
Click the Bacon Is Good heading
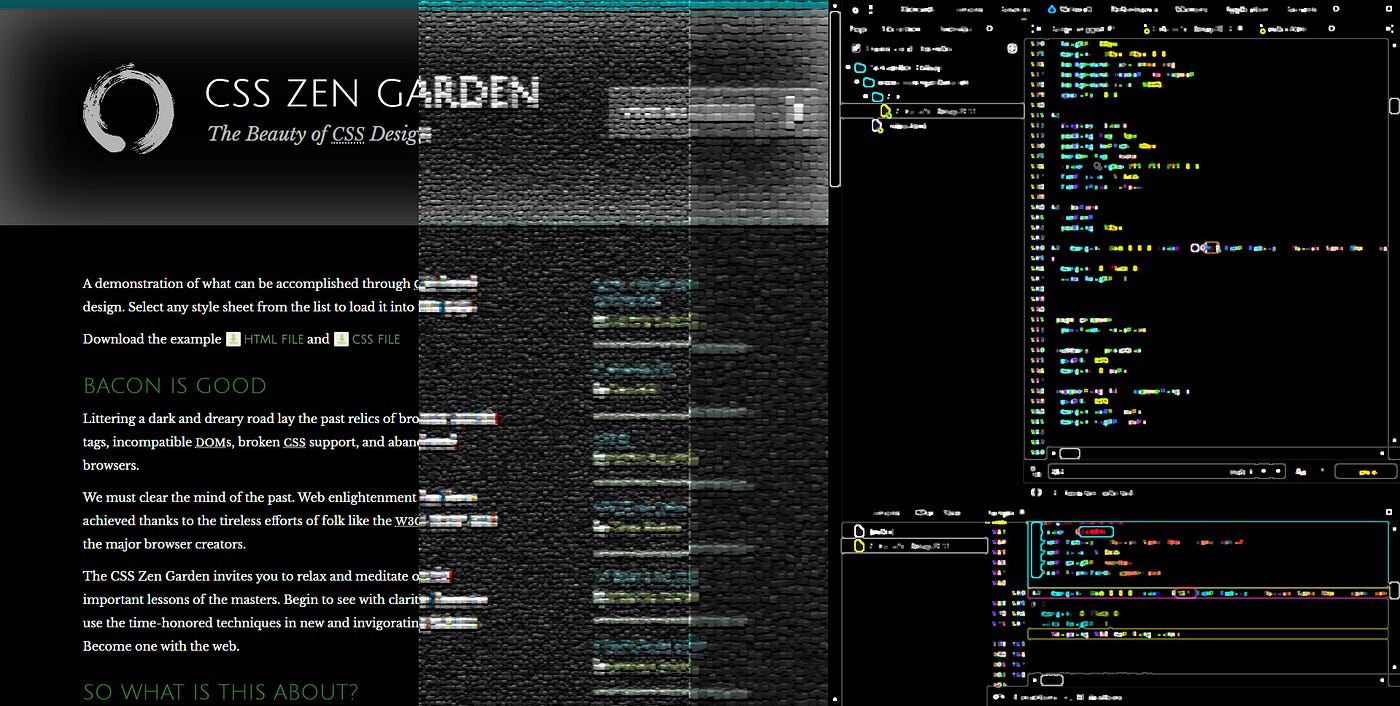click(175, 386)
